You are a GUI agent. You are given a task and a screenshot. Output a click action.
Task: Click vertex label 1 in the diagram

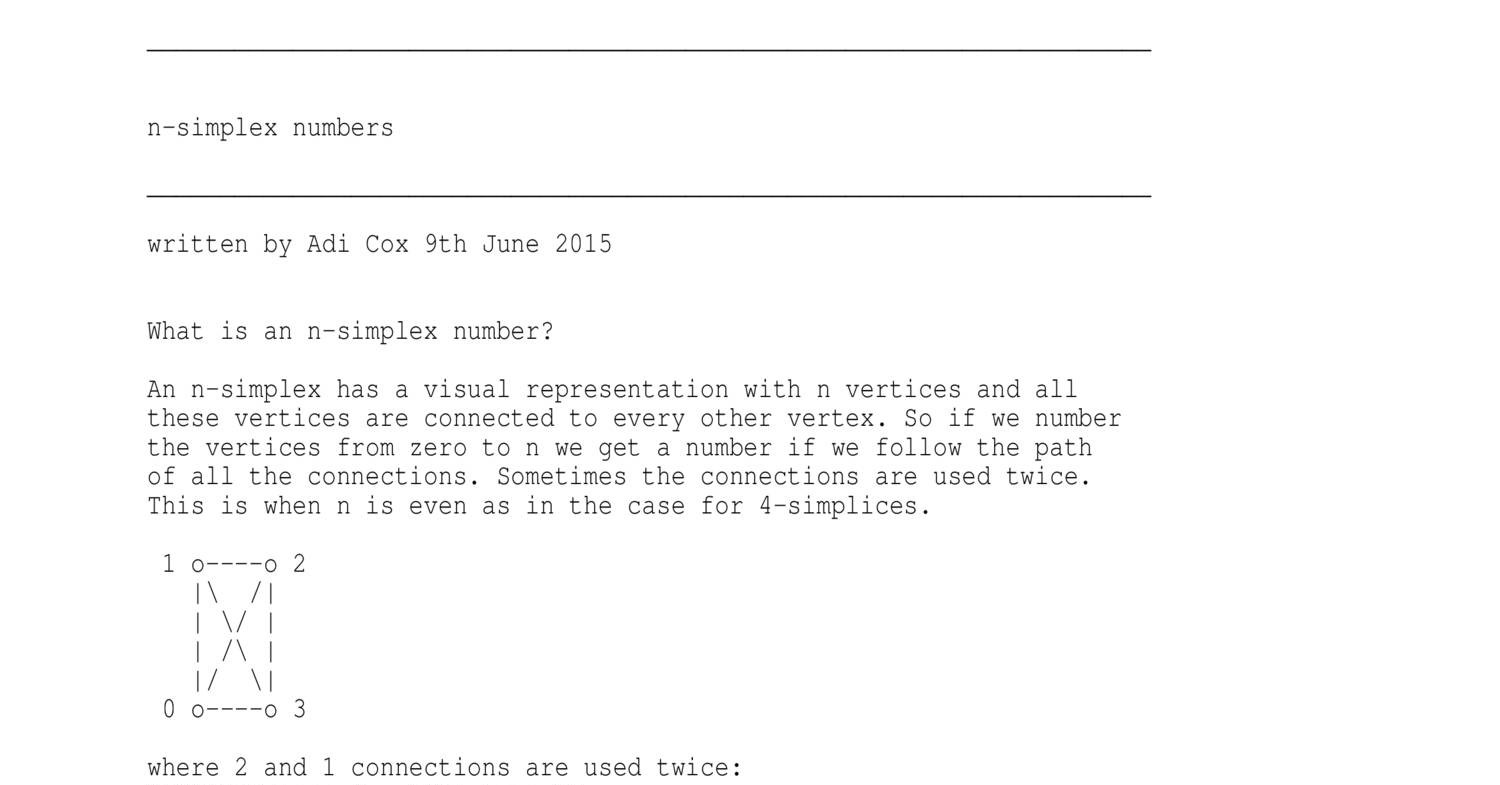[x=169, y=564]
